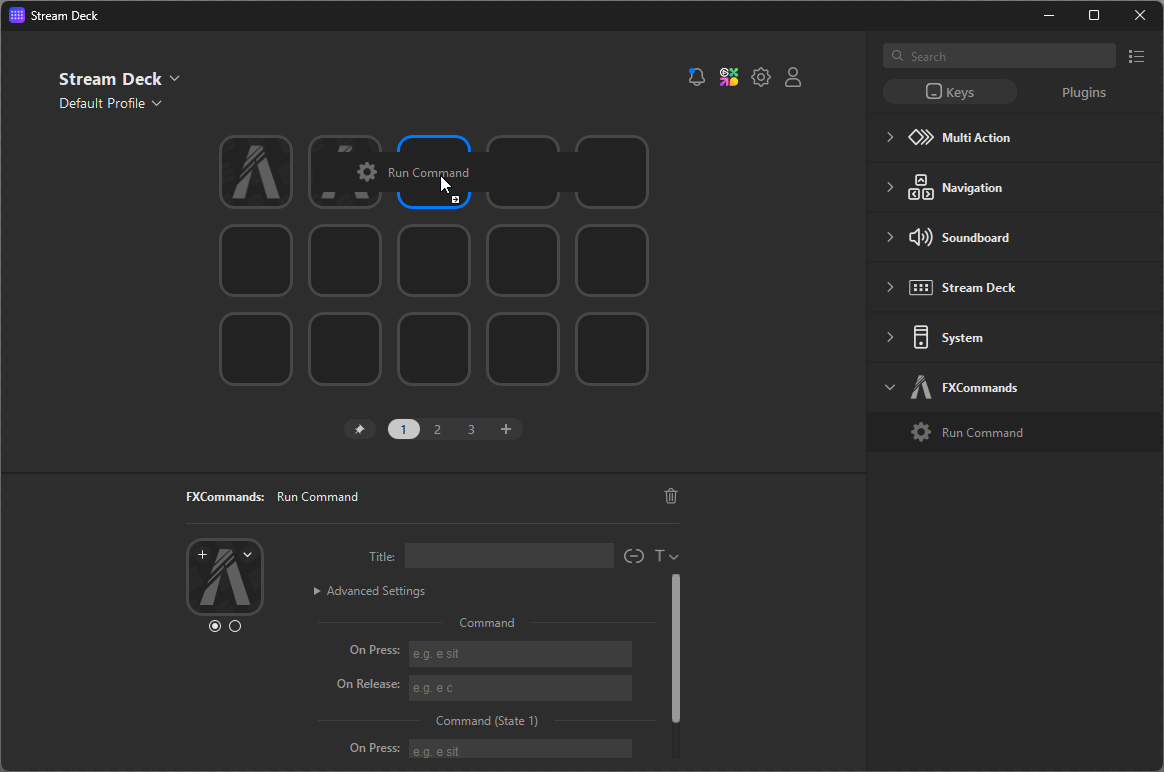Click the list view icon beside search
This screenshot has height=772, width=1164.
point(1136,56)
